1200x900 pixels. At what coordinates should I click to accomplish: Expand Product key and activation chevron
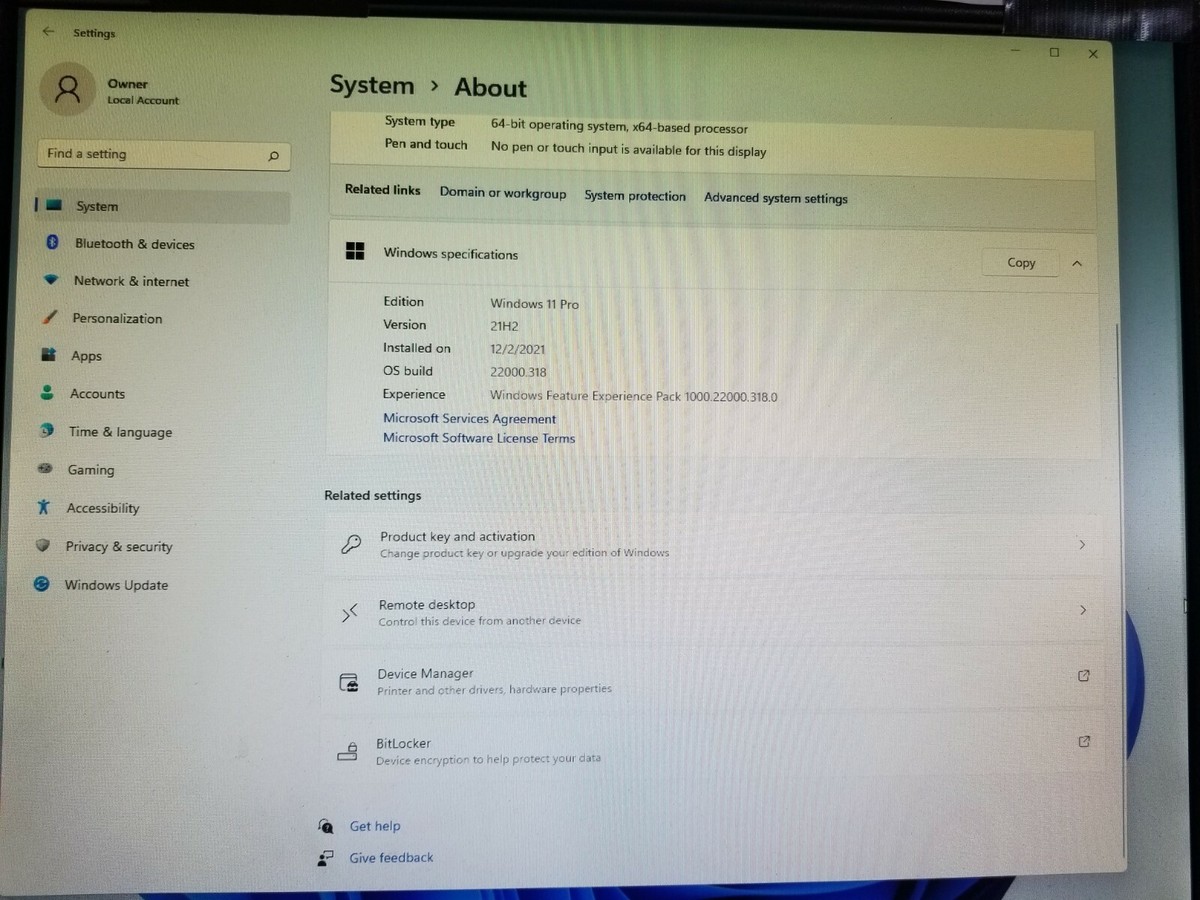point(1082,545)
